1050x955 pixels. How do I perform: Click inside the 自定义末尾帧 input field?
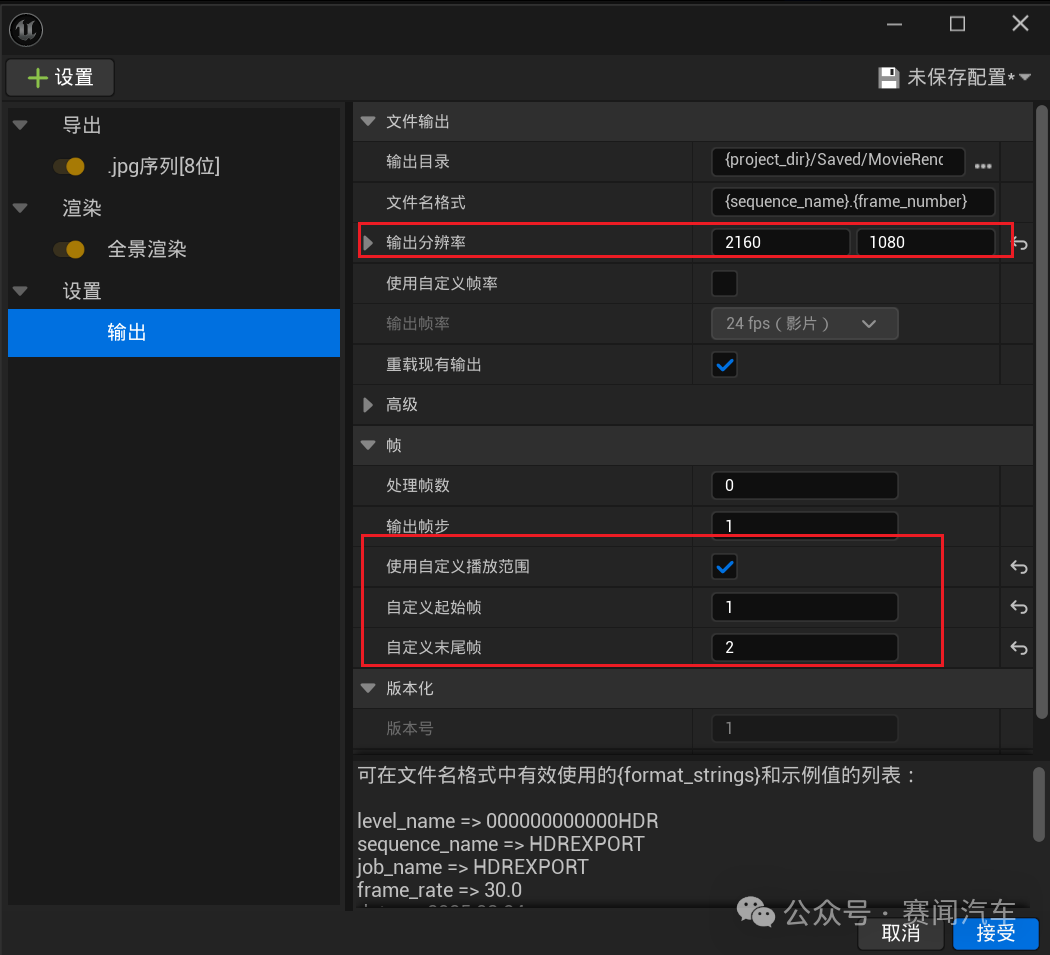[x=803, y=647]
